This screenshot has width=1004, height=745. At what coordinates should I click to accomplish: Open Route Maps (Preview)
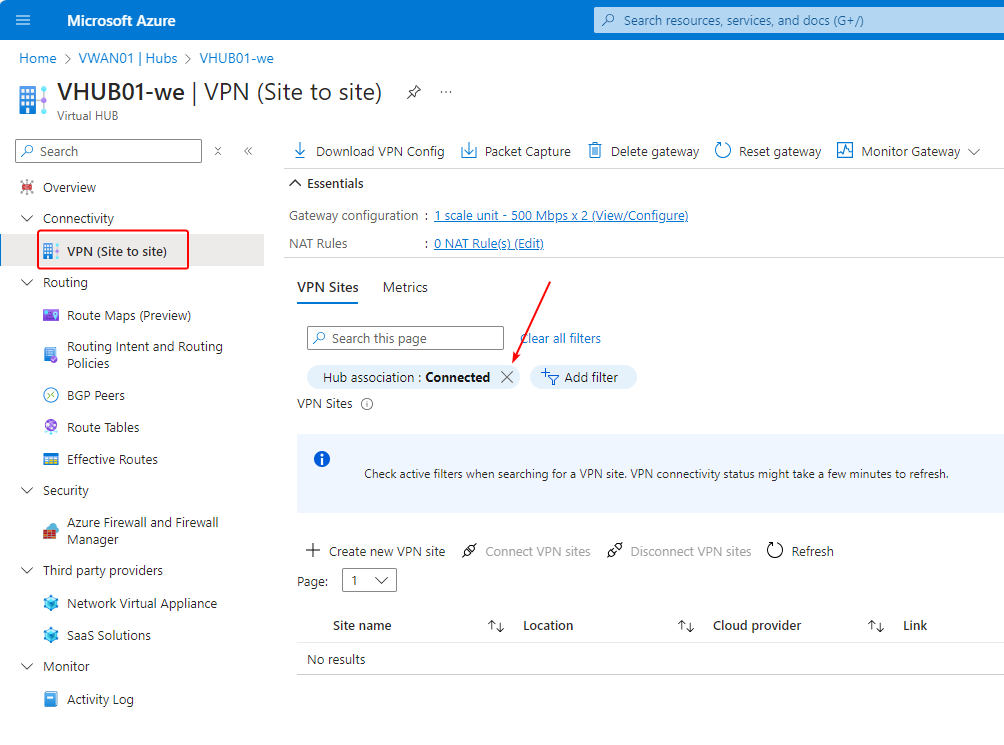tap(129, 316)
